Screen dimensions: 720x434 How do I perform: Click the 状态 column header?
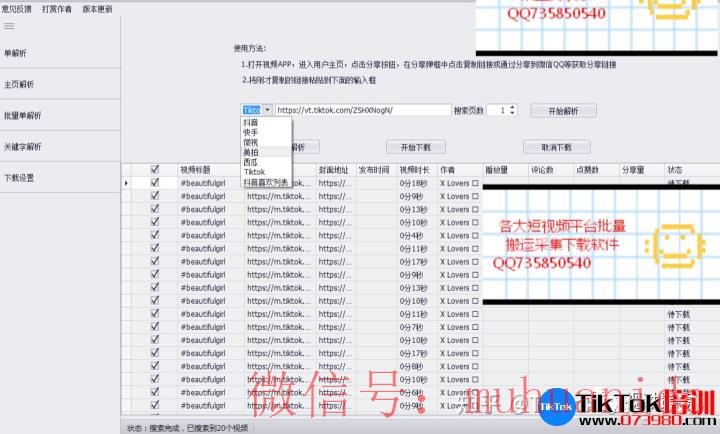click(x=692, y=170)
